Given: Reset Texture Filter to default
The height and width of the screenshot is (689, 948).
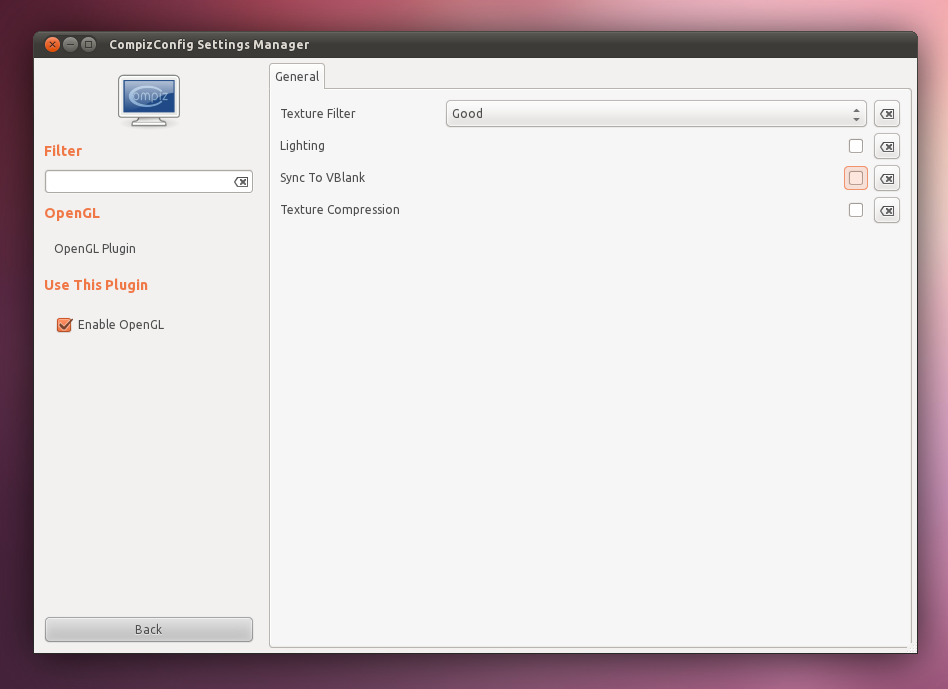Looking at the screenshot, I should coord(886,114).
